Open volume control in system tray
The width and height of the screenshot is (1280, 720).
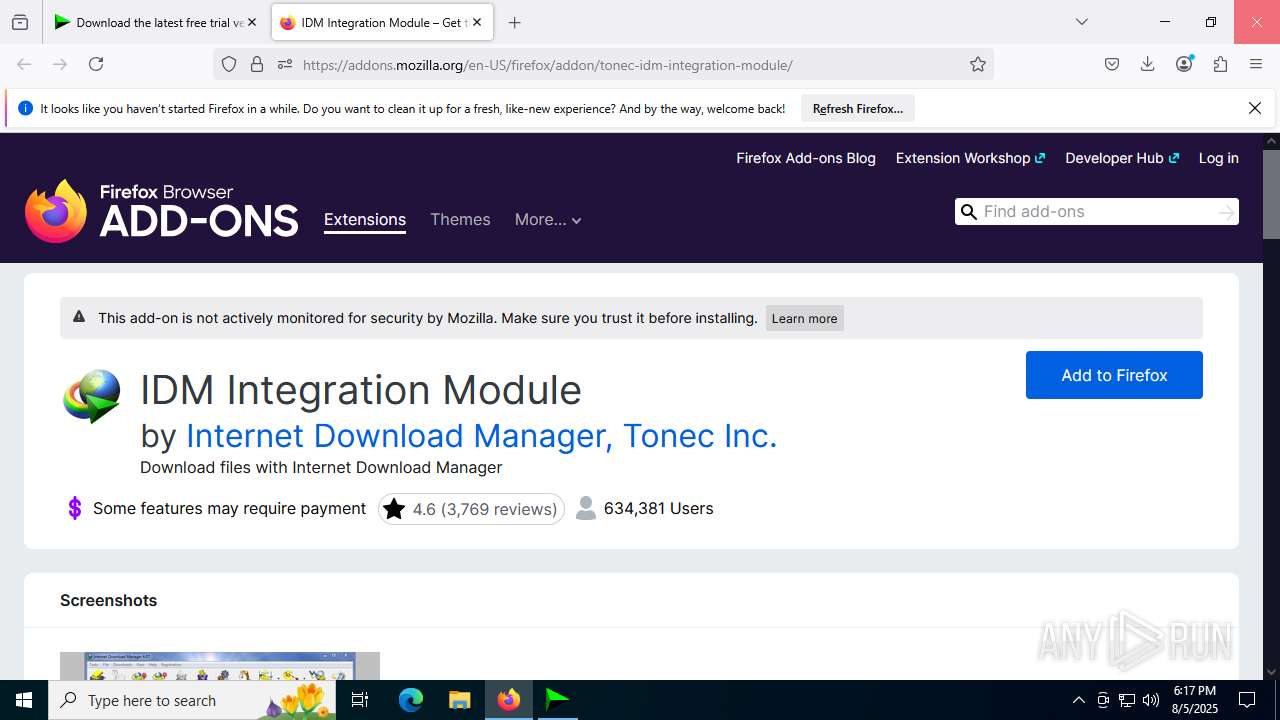[1151, 700]
